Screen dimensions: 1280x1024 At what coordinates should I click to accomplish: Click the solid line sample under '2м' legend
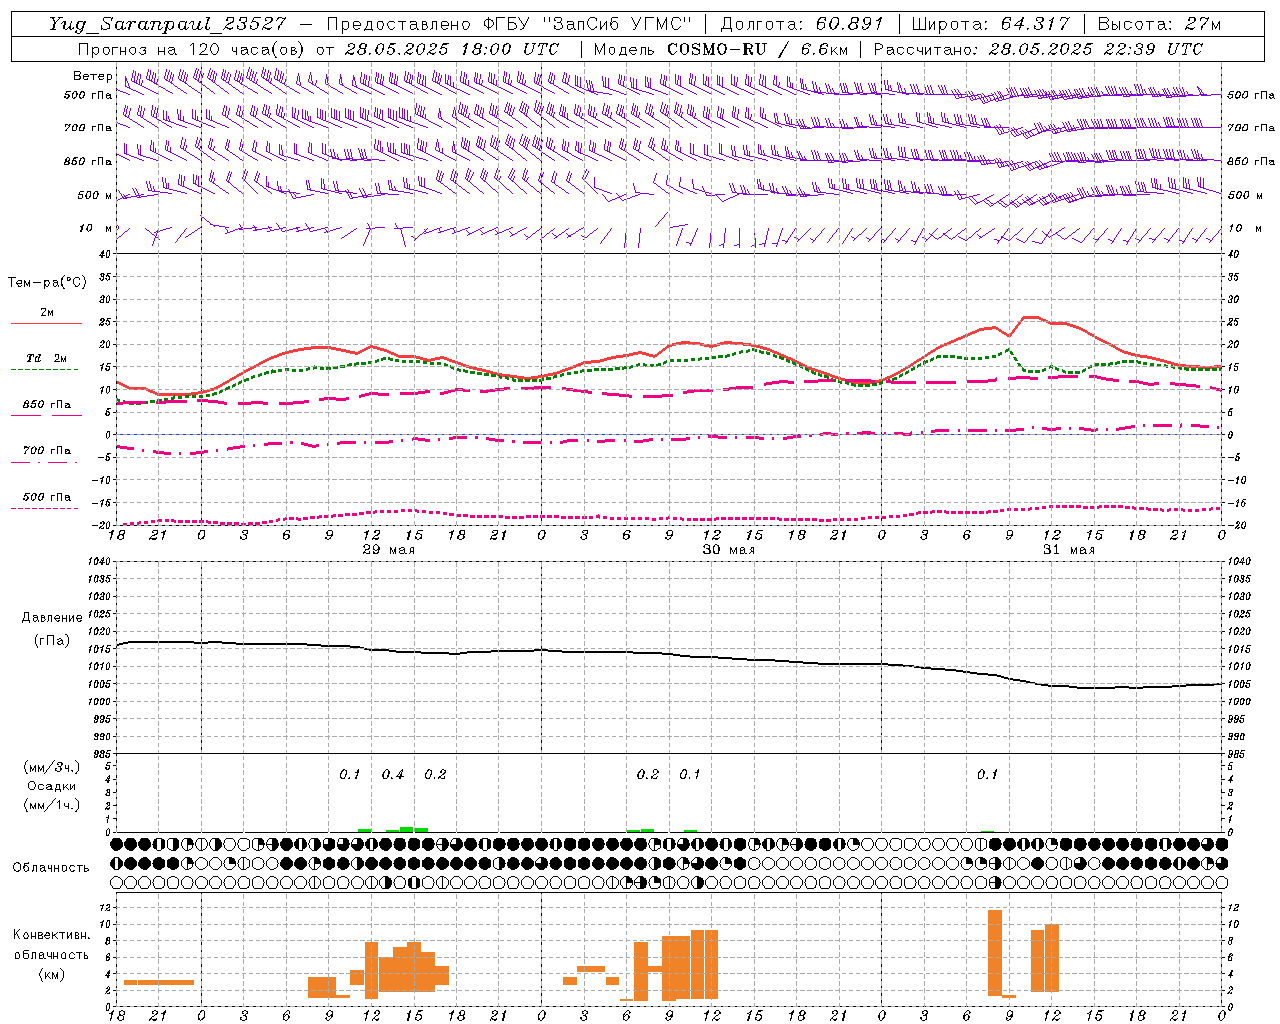coord(46,323)
